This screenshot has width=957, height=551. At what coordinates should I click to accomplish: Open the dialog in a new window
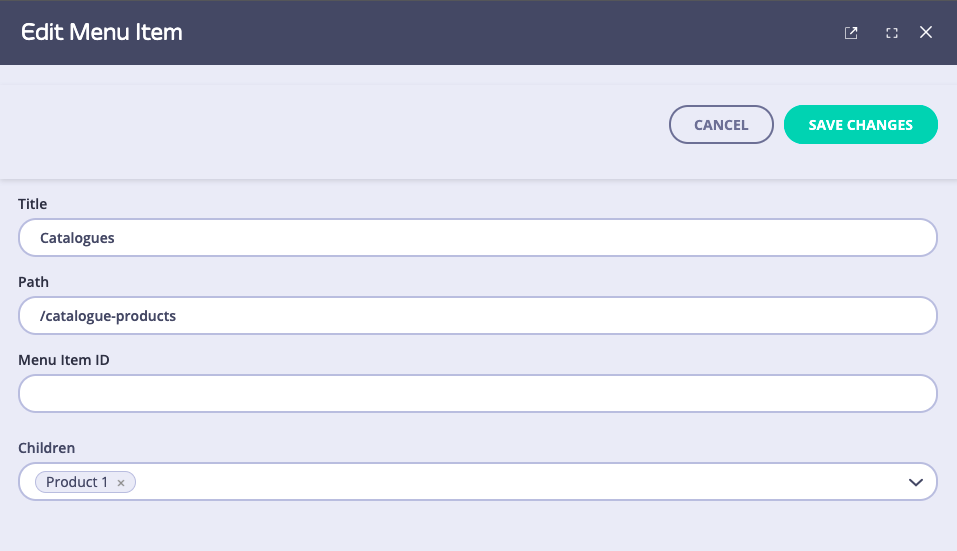pos(851,33)
